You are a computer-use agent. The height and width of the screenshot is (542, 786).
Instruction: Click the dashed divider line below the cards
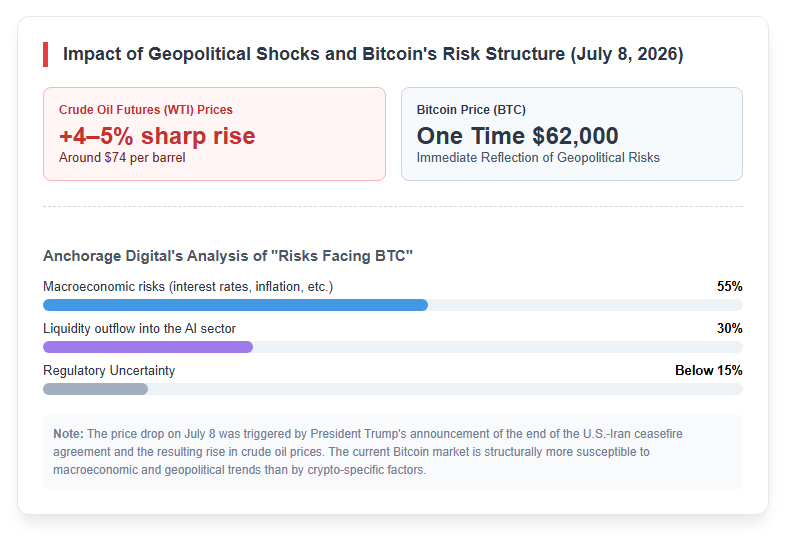393,206
